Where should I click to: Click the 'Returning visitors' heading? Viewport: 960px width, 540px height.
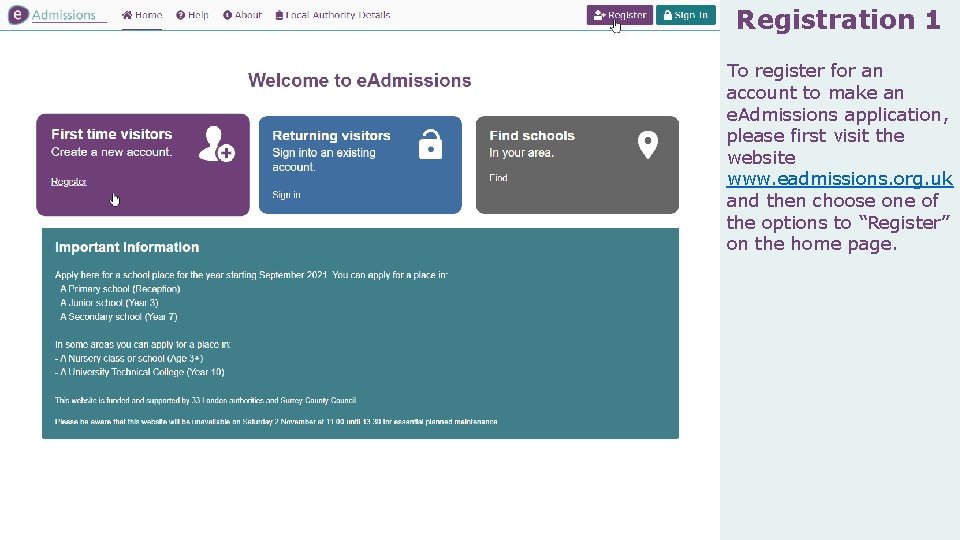331,135
